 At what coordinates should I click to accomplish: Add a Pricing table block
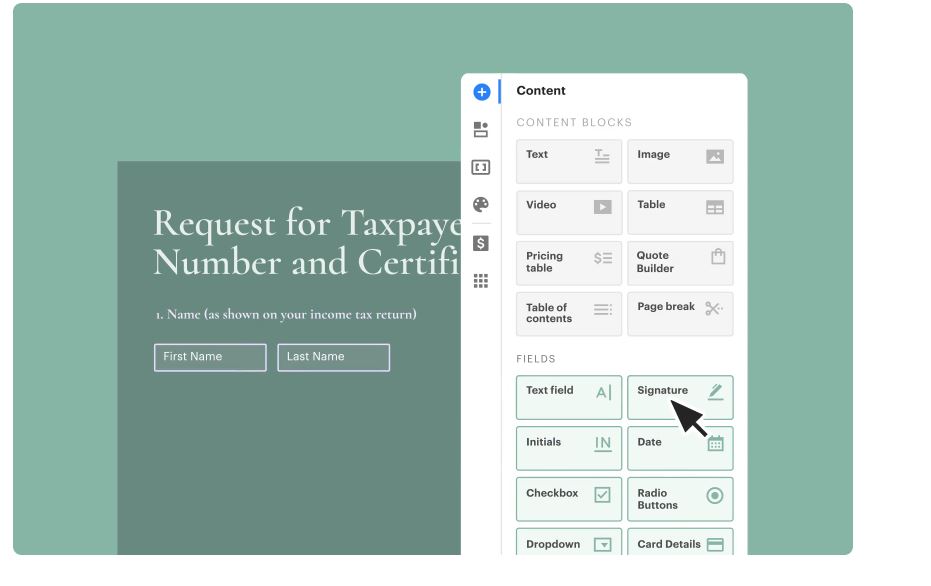point(569,263)
